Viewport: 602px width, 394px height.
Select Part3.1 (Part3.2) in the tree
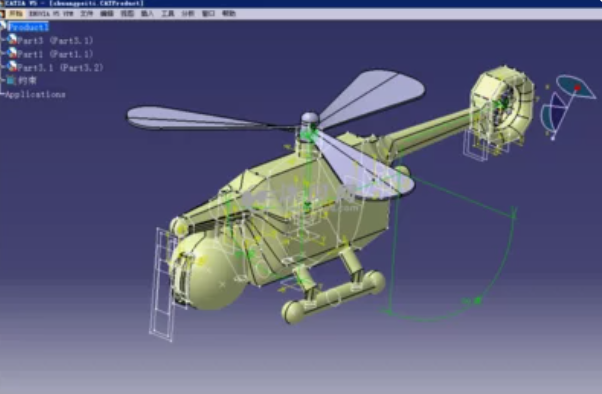pos(60,68)
